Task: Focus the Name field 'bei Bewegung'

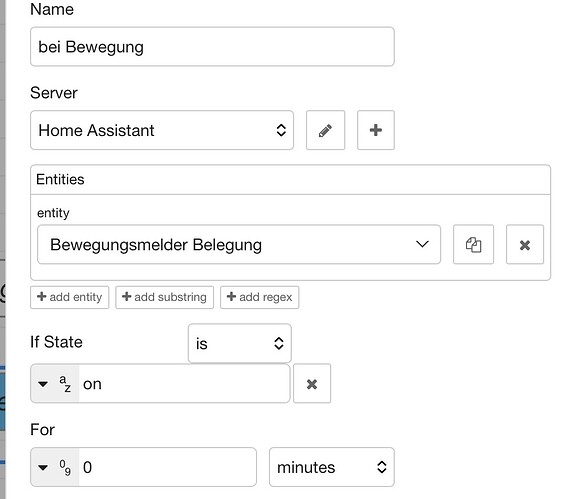Action: 212,47
